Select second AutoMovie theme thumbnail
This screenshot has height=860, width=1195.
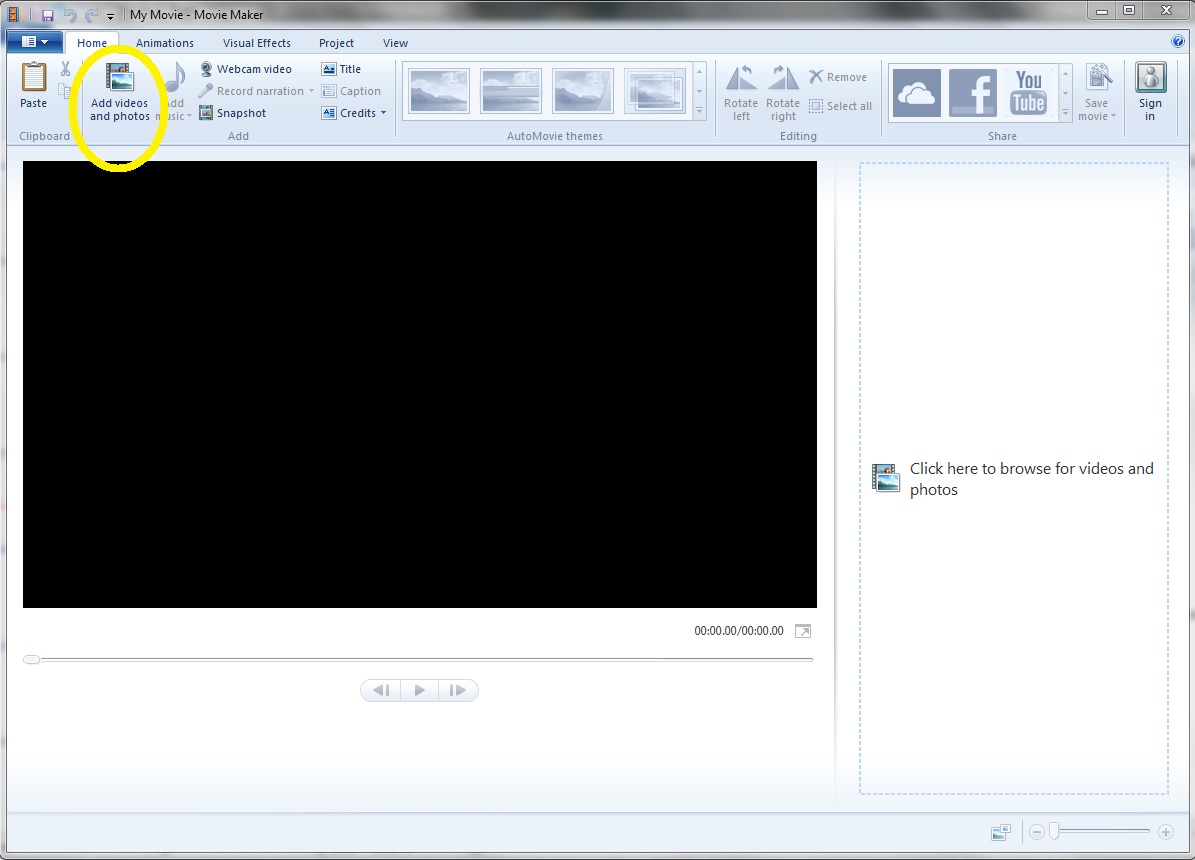[x=511, y=91]
